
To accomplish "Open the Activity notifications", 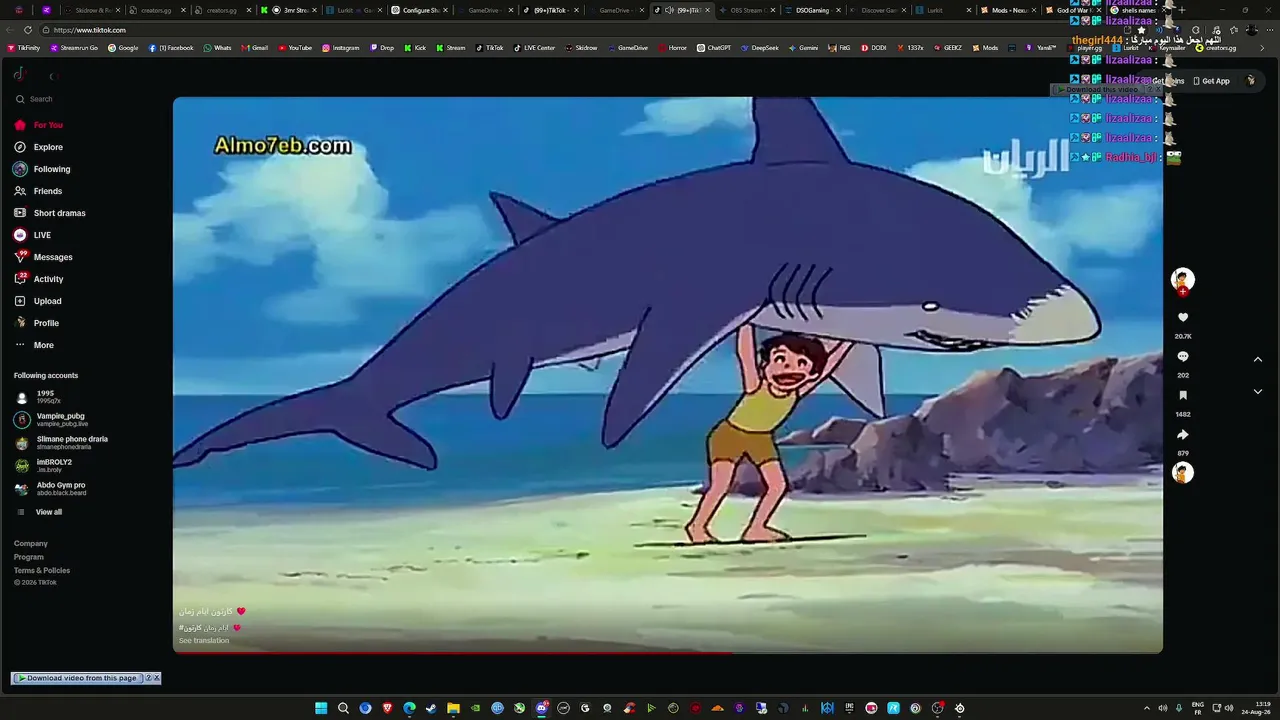I will [x=38, y=279].
